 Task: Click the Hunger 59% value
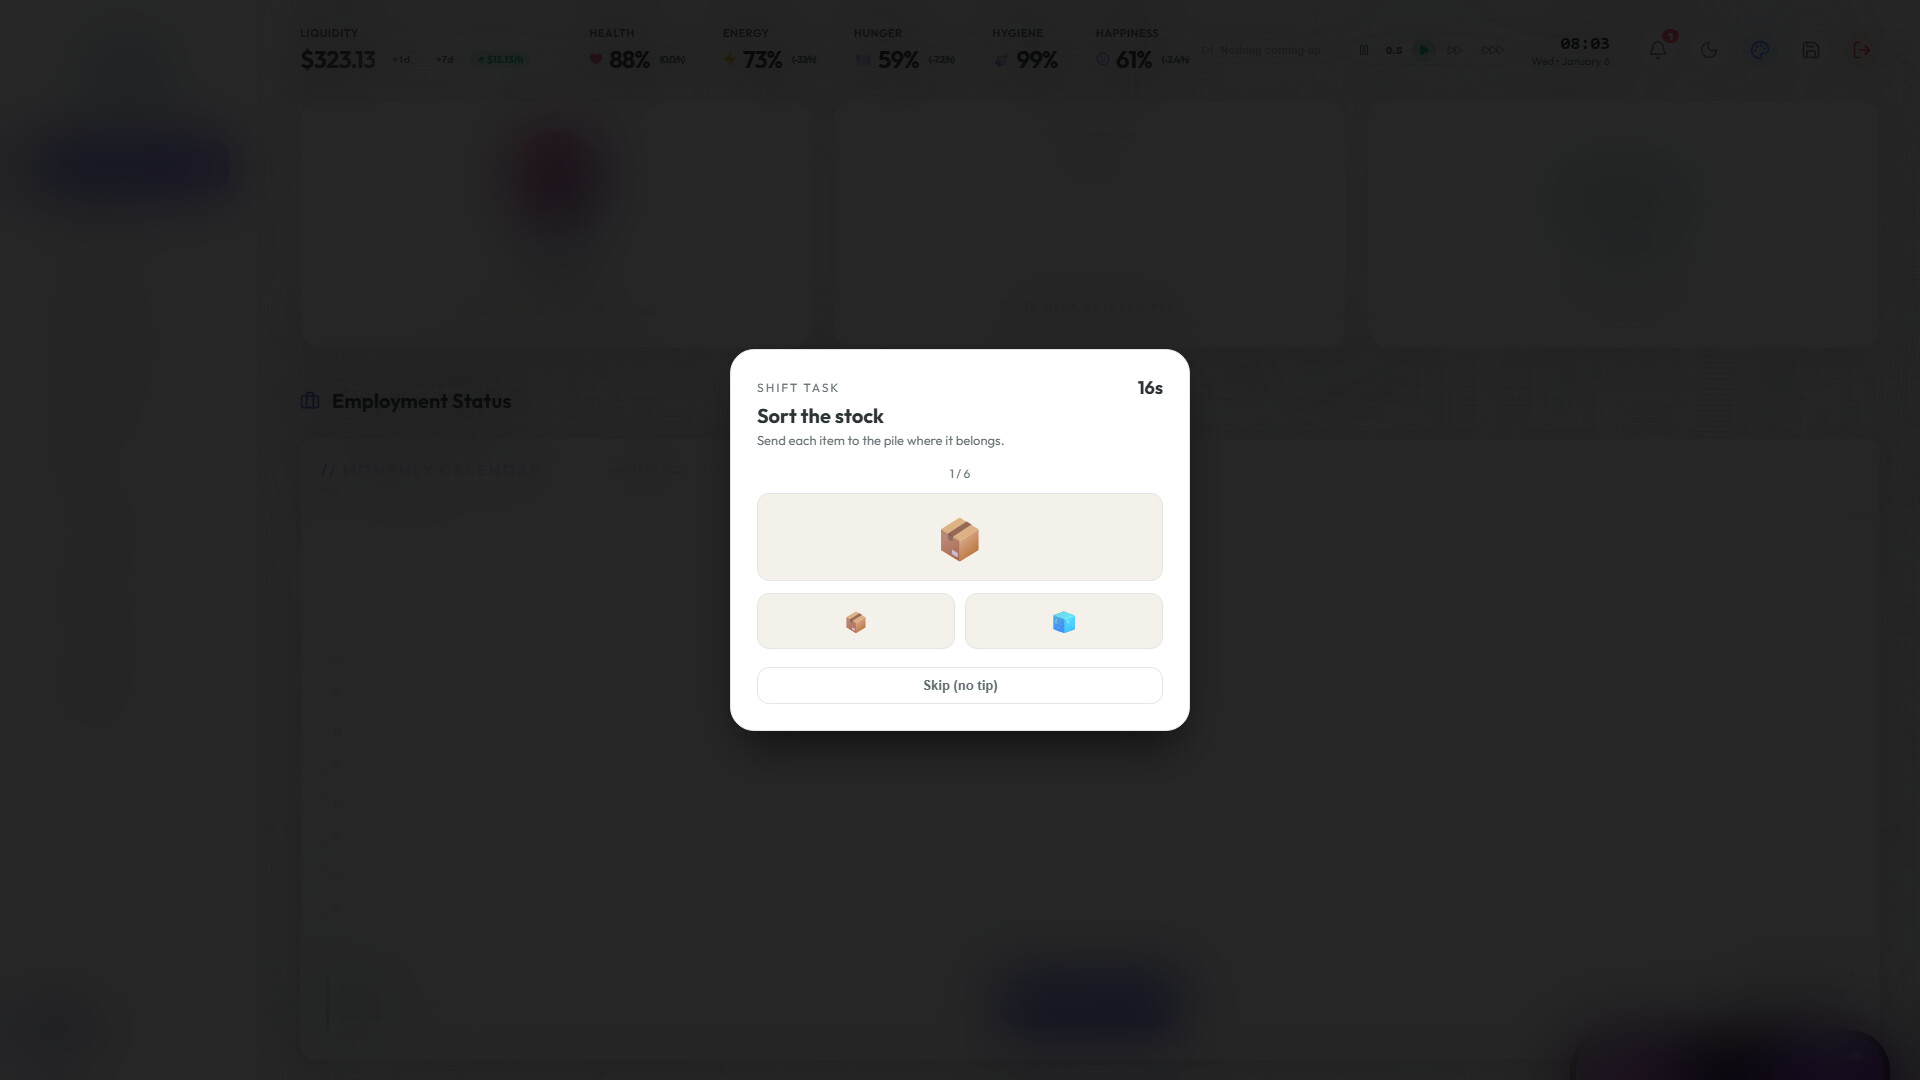(x=898, y=60)
